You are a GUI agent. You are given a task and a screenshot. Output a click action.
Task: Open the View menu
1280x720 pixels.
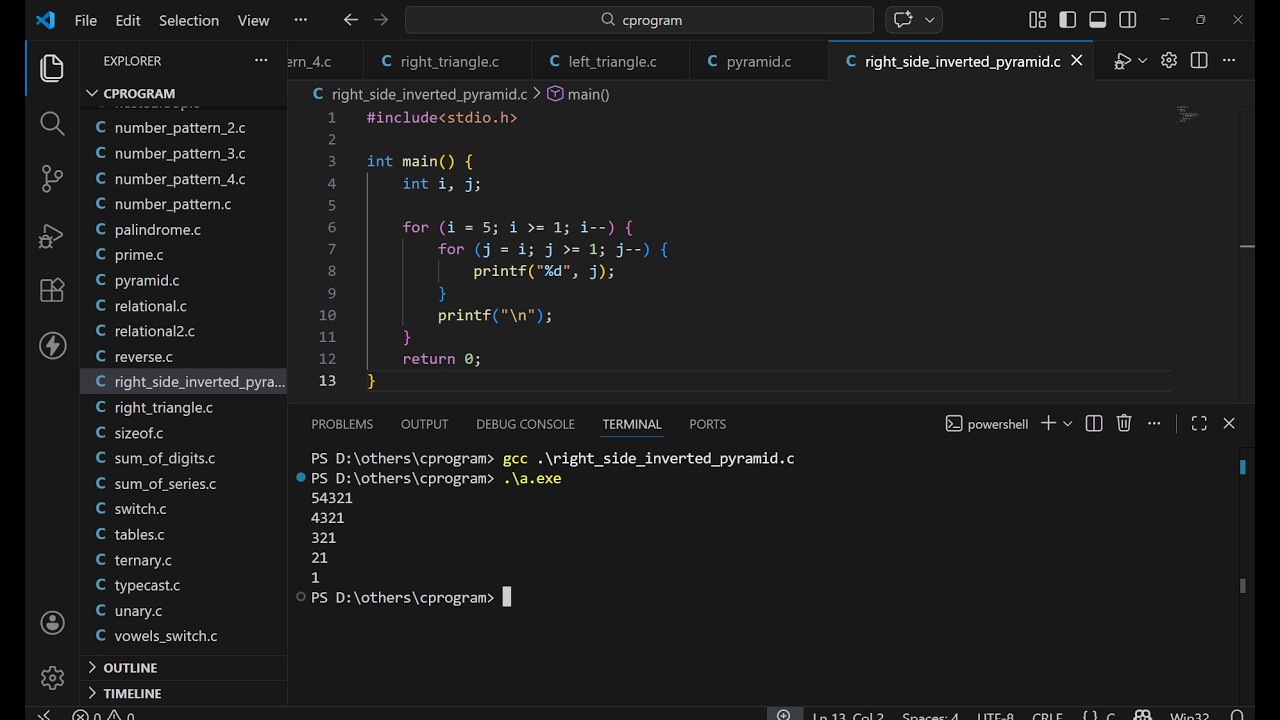tap(253, 20)
